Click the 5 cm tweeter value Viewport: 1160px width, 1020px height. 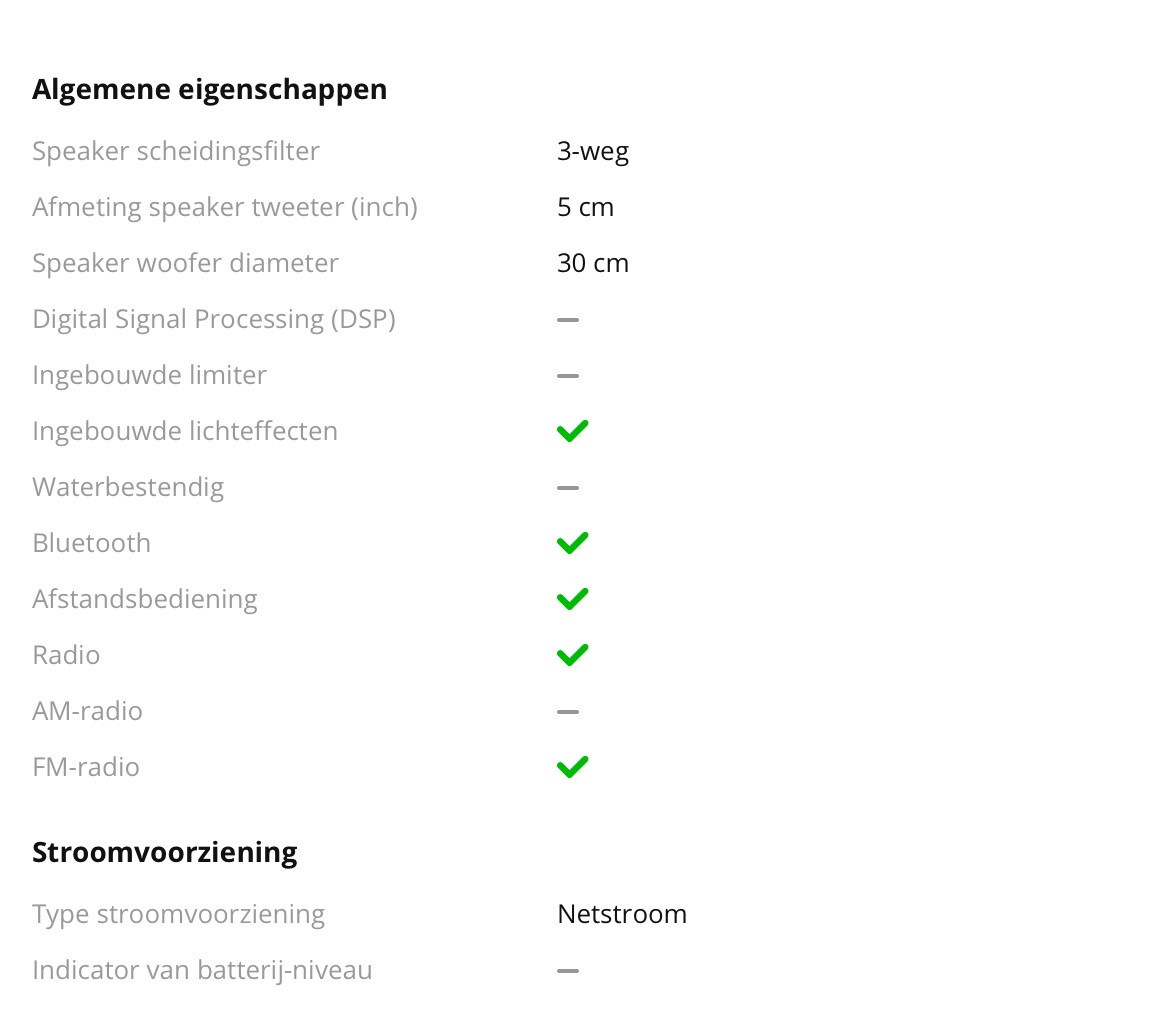pyautogui.click(x=585, y=207)
